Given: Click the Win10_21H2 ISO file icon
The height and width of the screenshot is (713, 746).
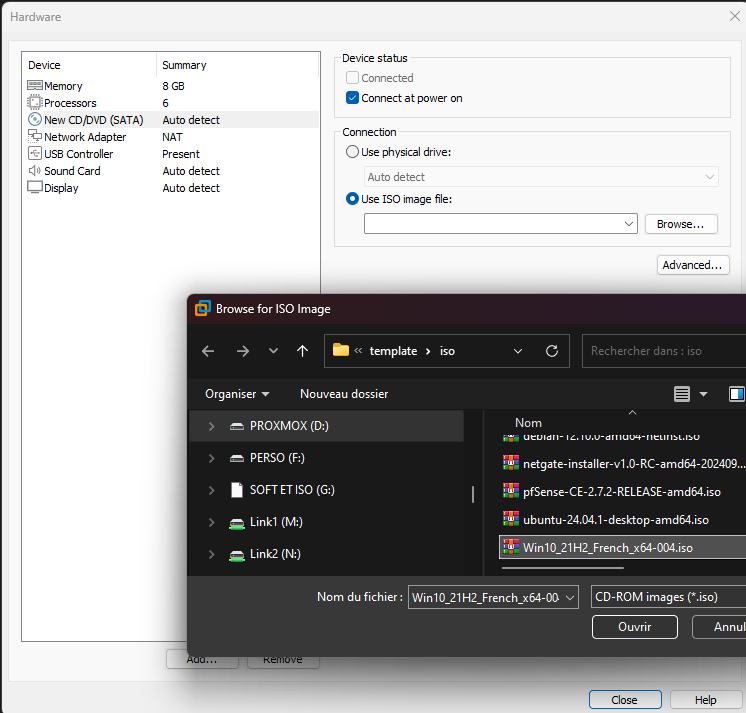Looking at the screenshot, I should [x=511, y=547].
